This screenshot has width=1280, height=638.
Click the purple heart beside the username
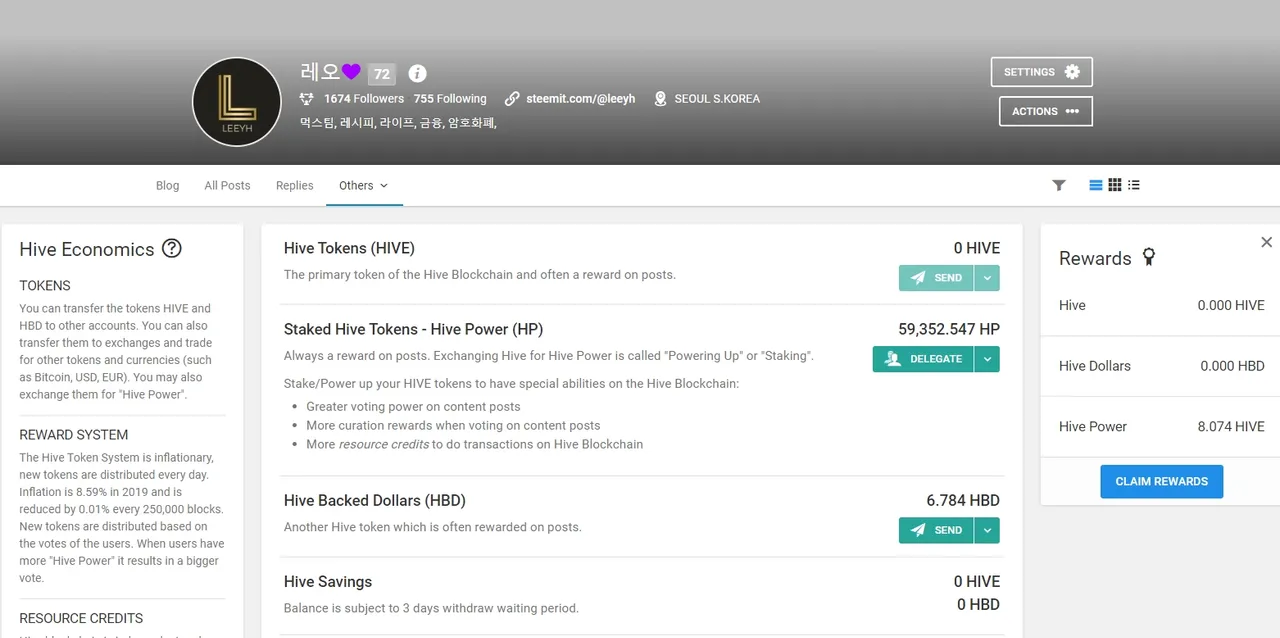click(351, 72)
